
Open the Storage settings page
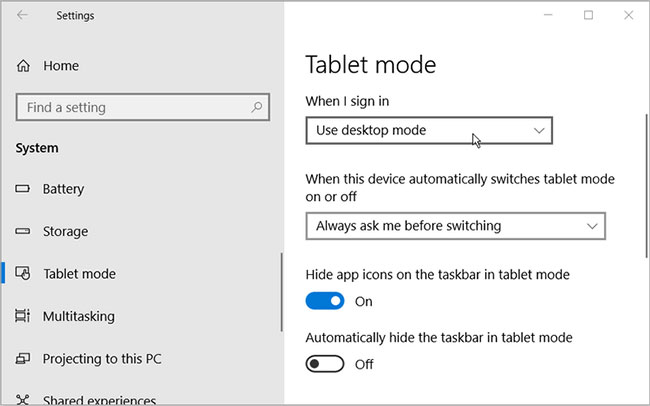tap(64, 231)
